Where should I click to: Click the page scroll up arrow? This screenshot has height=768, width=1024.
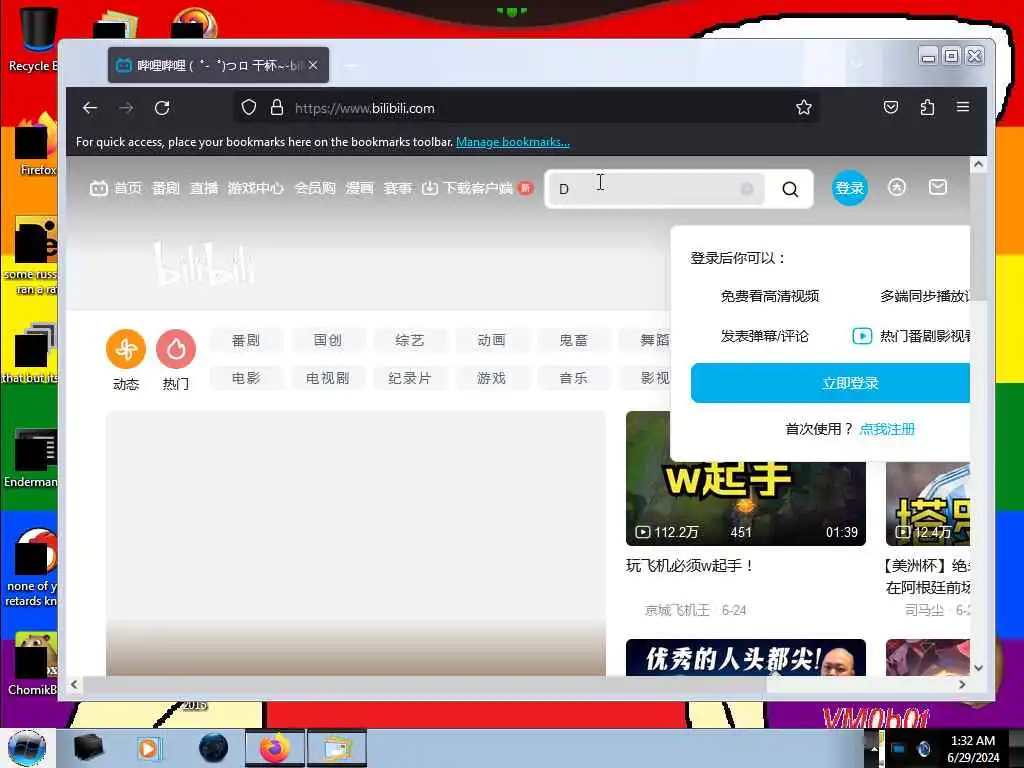click(978, 164)
